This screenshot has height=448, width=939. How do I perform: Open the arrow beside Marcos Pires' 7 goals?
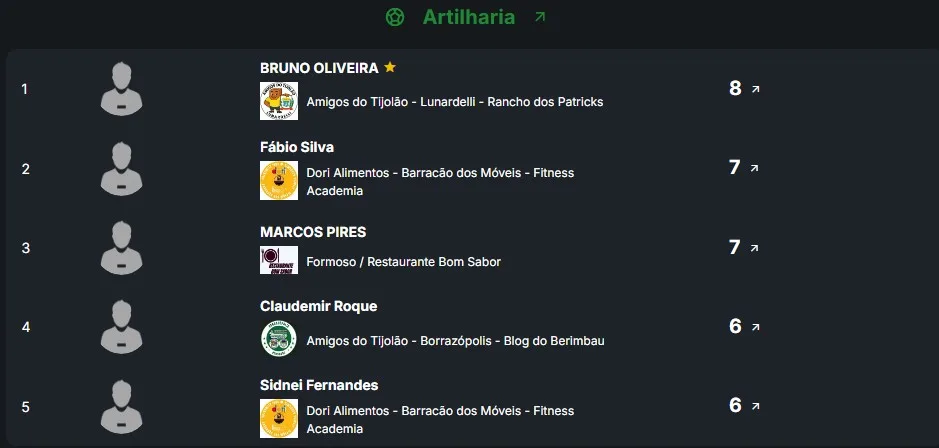click(755, 248)
